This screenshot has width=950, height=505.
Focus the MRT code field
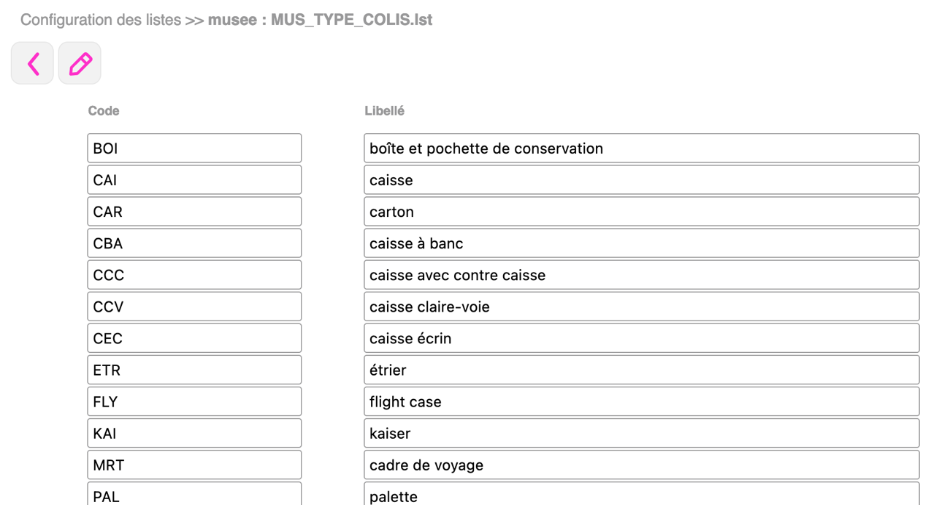[x=194, y=465]
